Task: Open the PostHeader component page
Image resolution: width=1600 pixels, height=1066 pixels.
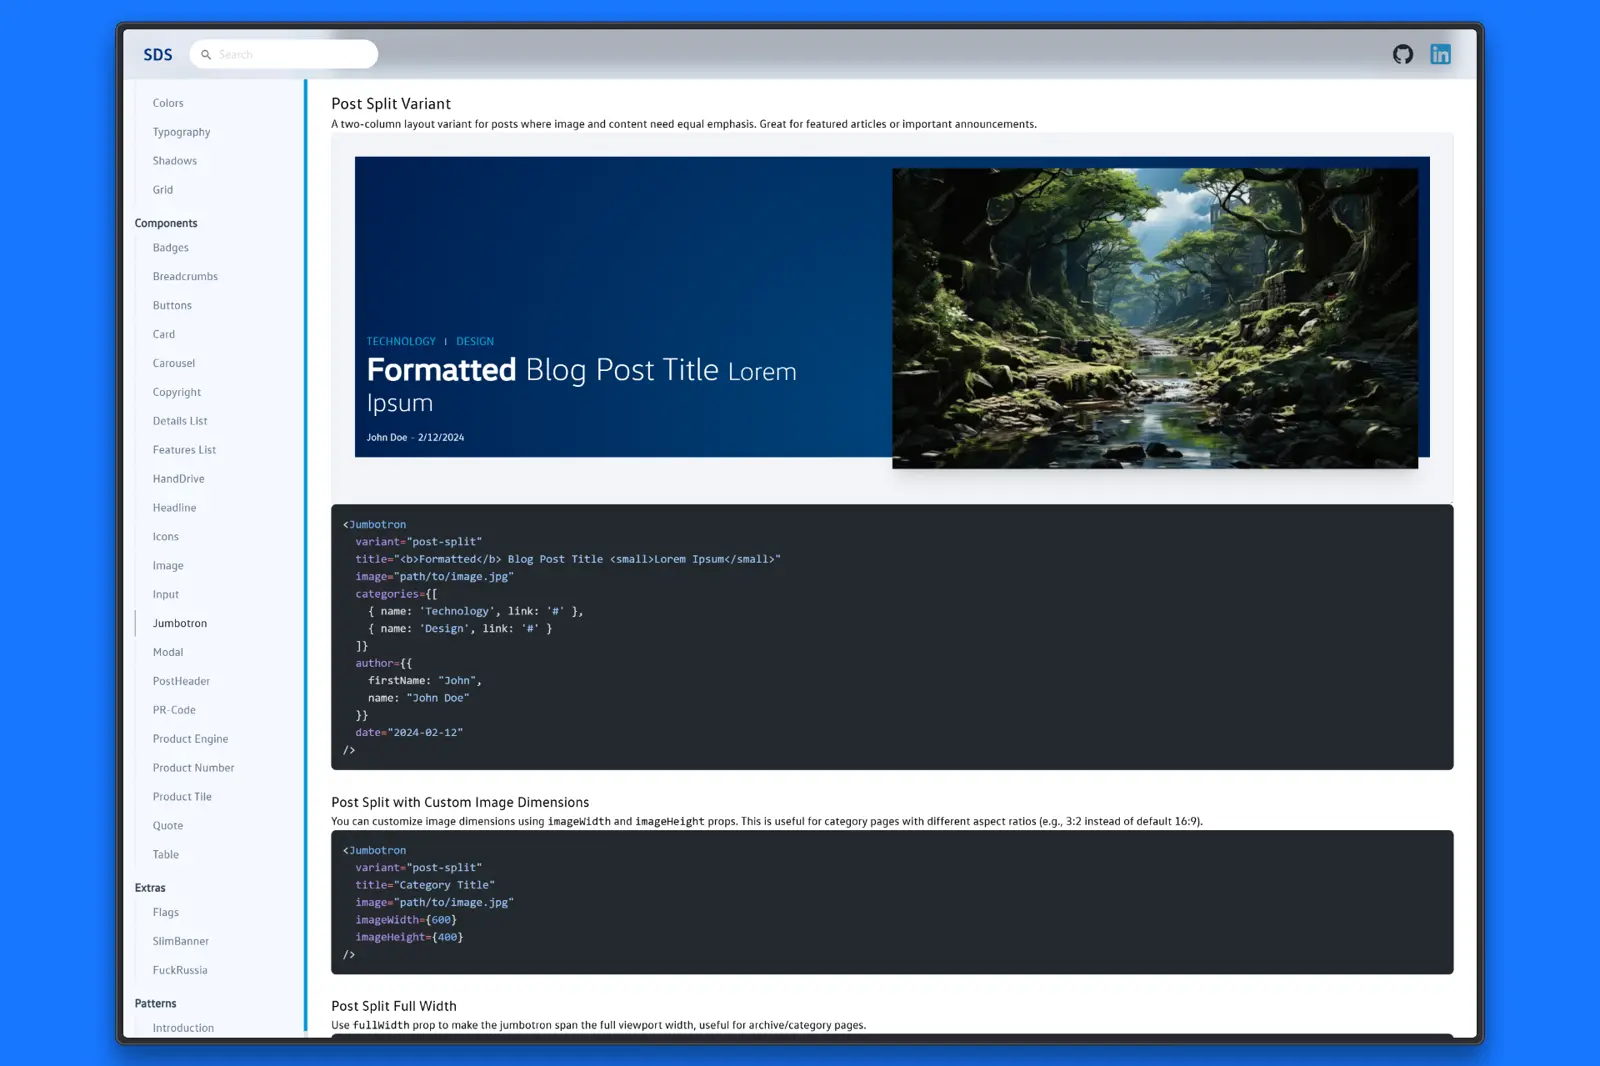Action: point(181,681)
